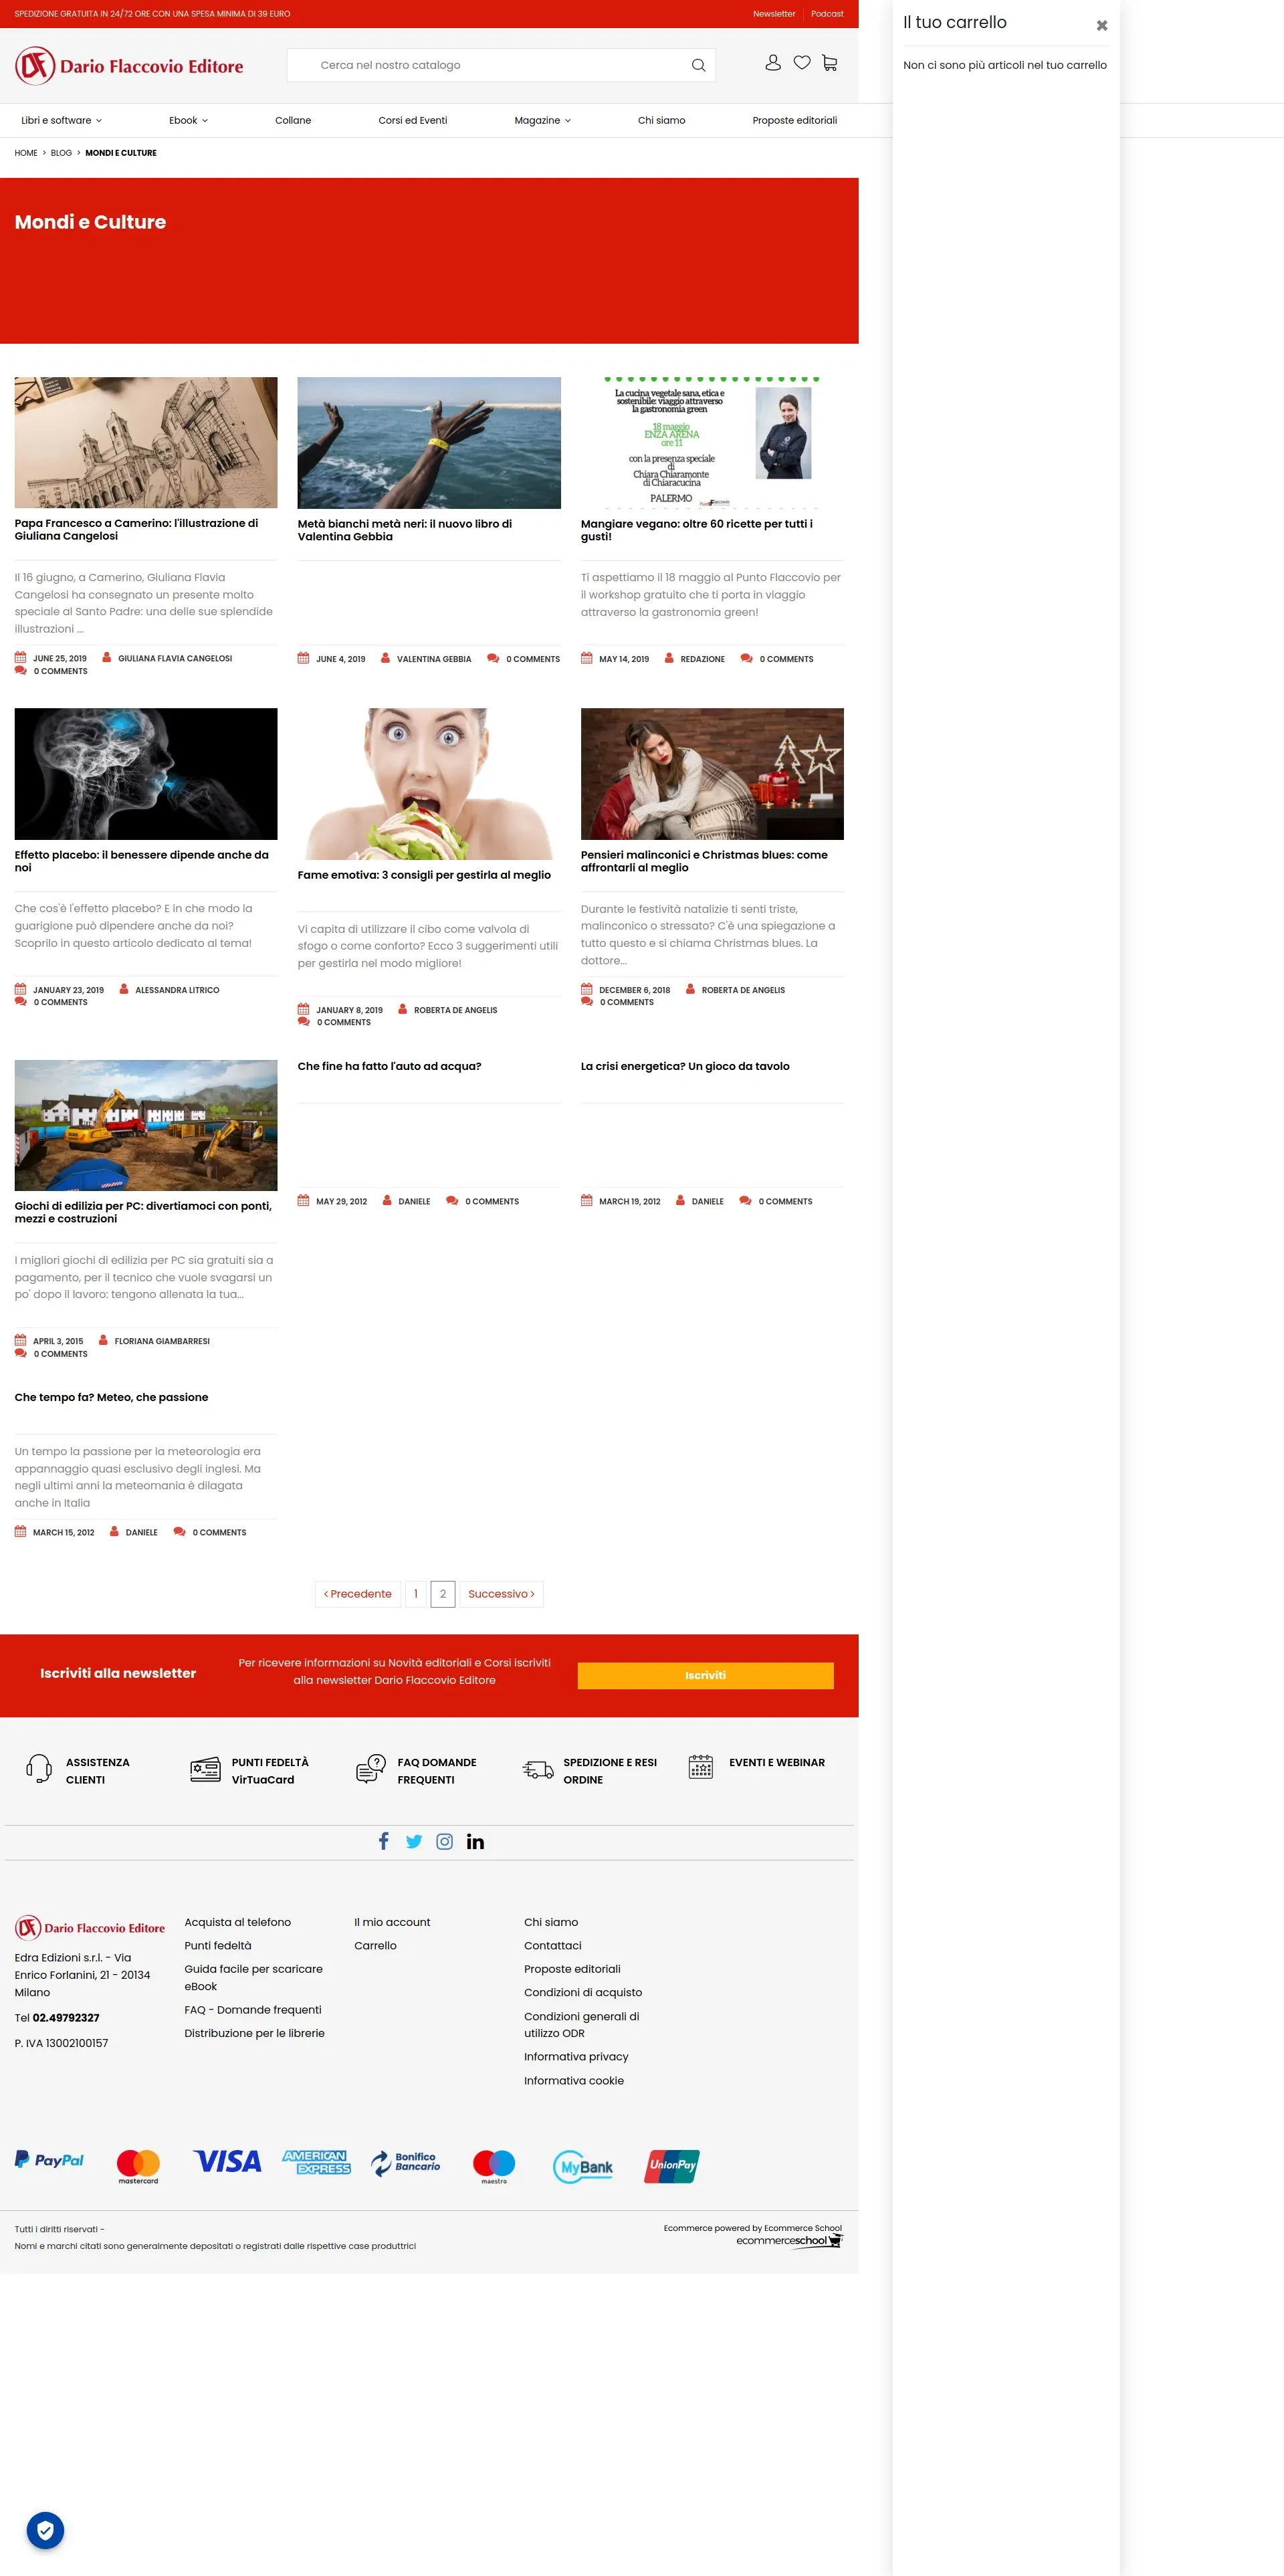This screenshot has width=1284, height=2576.
Task: Open the shopping cart icon
Action: 830,63
